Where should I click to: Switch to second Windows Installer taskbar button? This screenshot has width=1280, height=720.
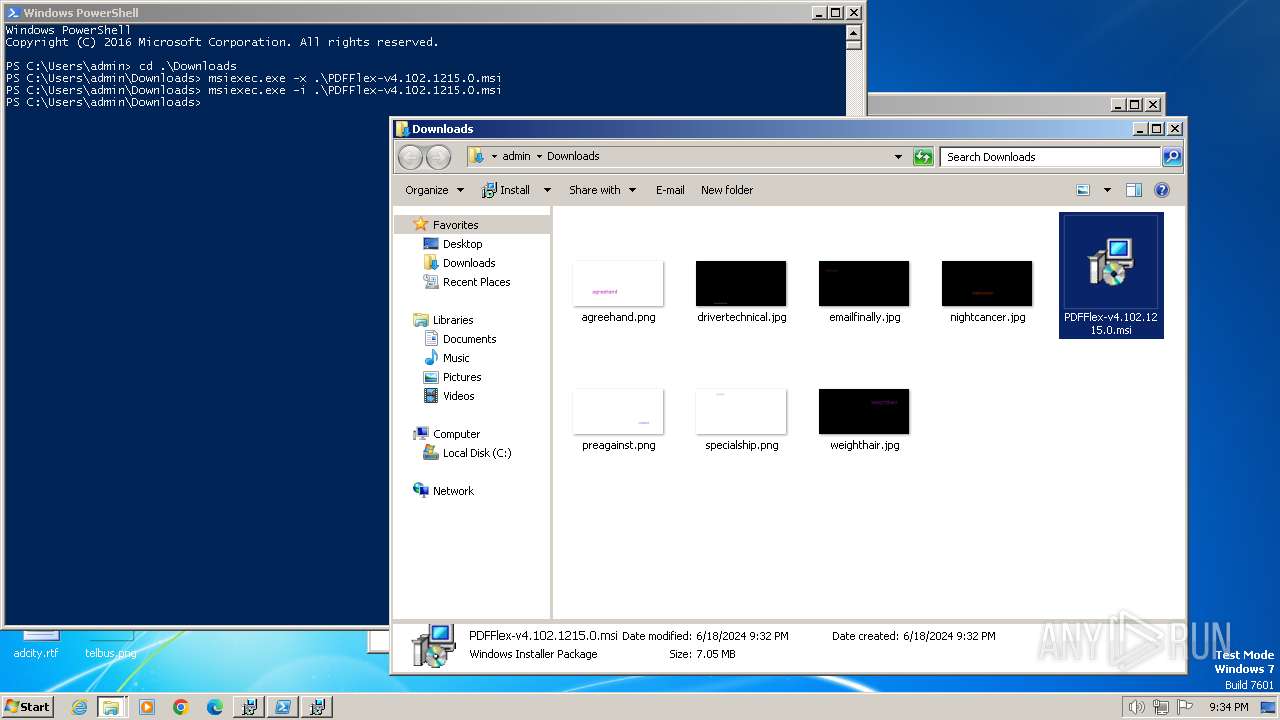tap(317, 707)
